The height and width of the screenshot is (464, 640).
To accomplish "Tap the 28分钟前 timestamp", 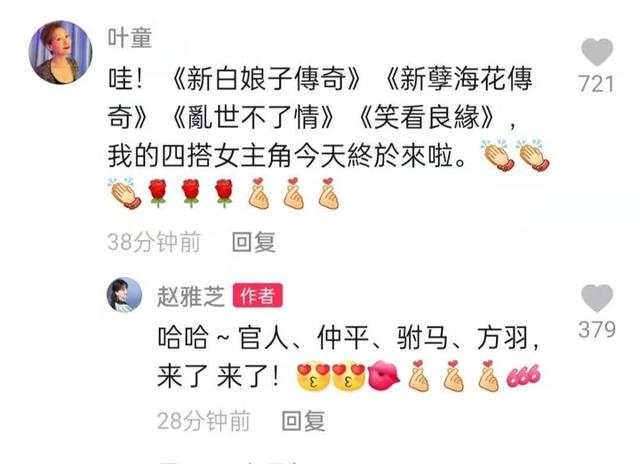I will click(x=204, y=421).
